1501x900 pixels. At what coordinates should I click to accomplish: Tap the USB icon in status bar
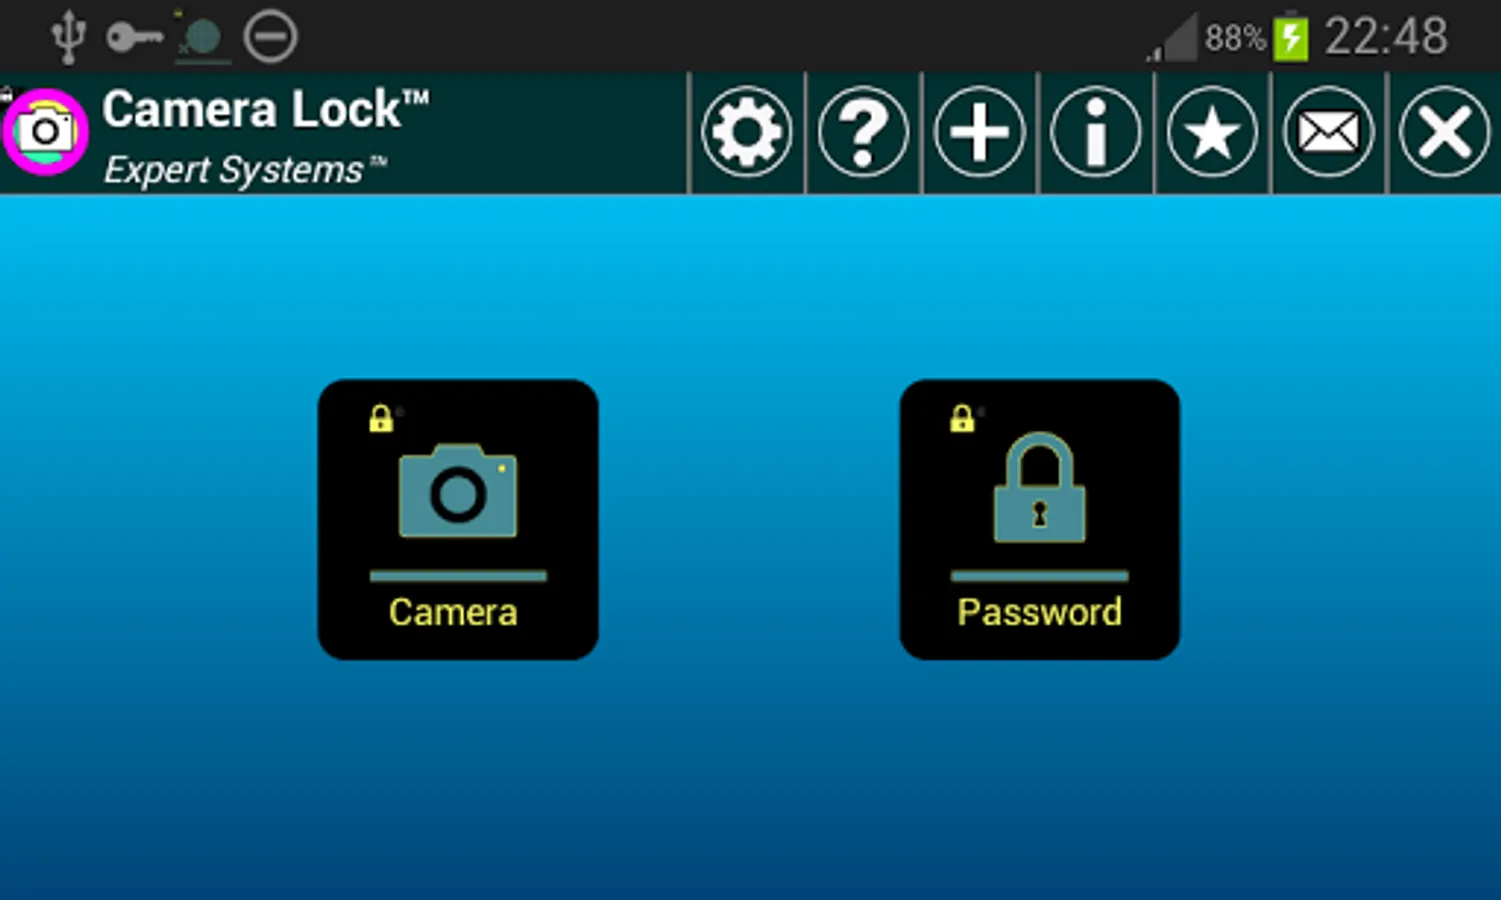pos(68,38)
